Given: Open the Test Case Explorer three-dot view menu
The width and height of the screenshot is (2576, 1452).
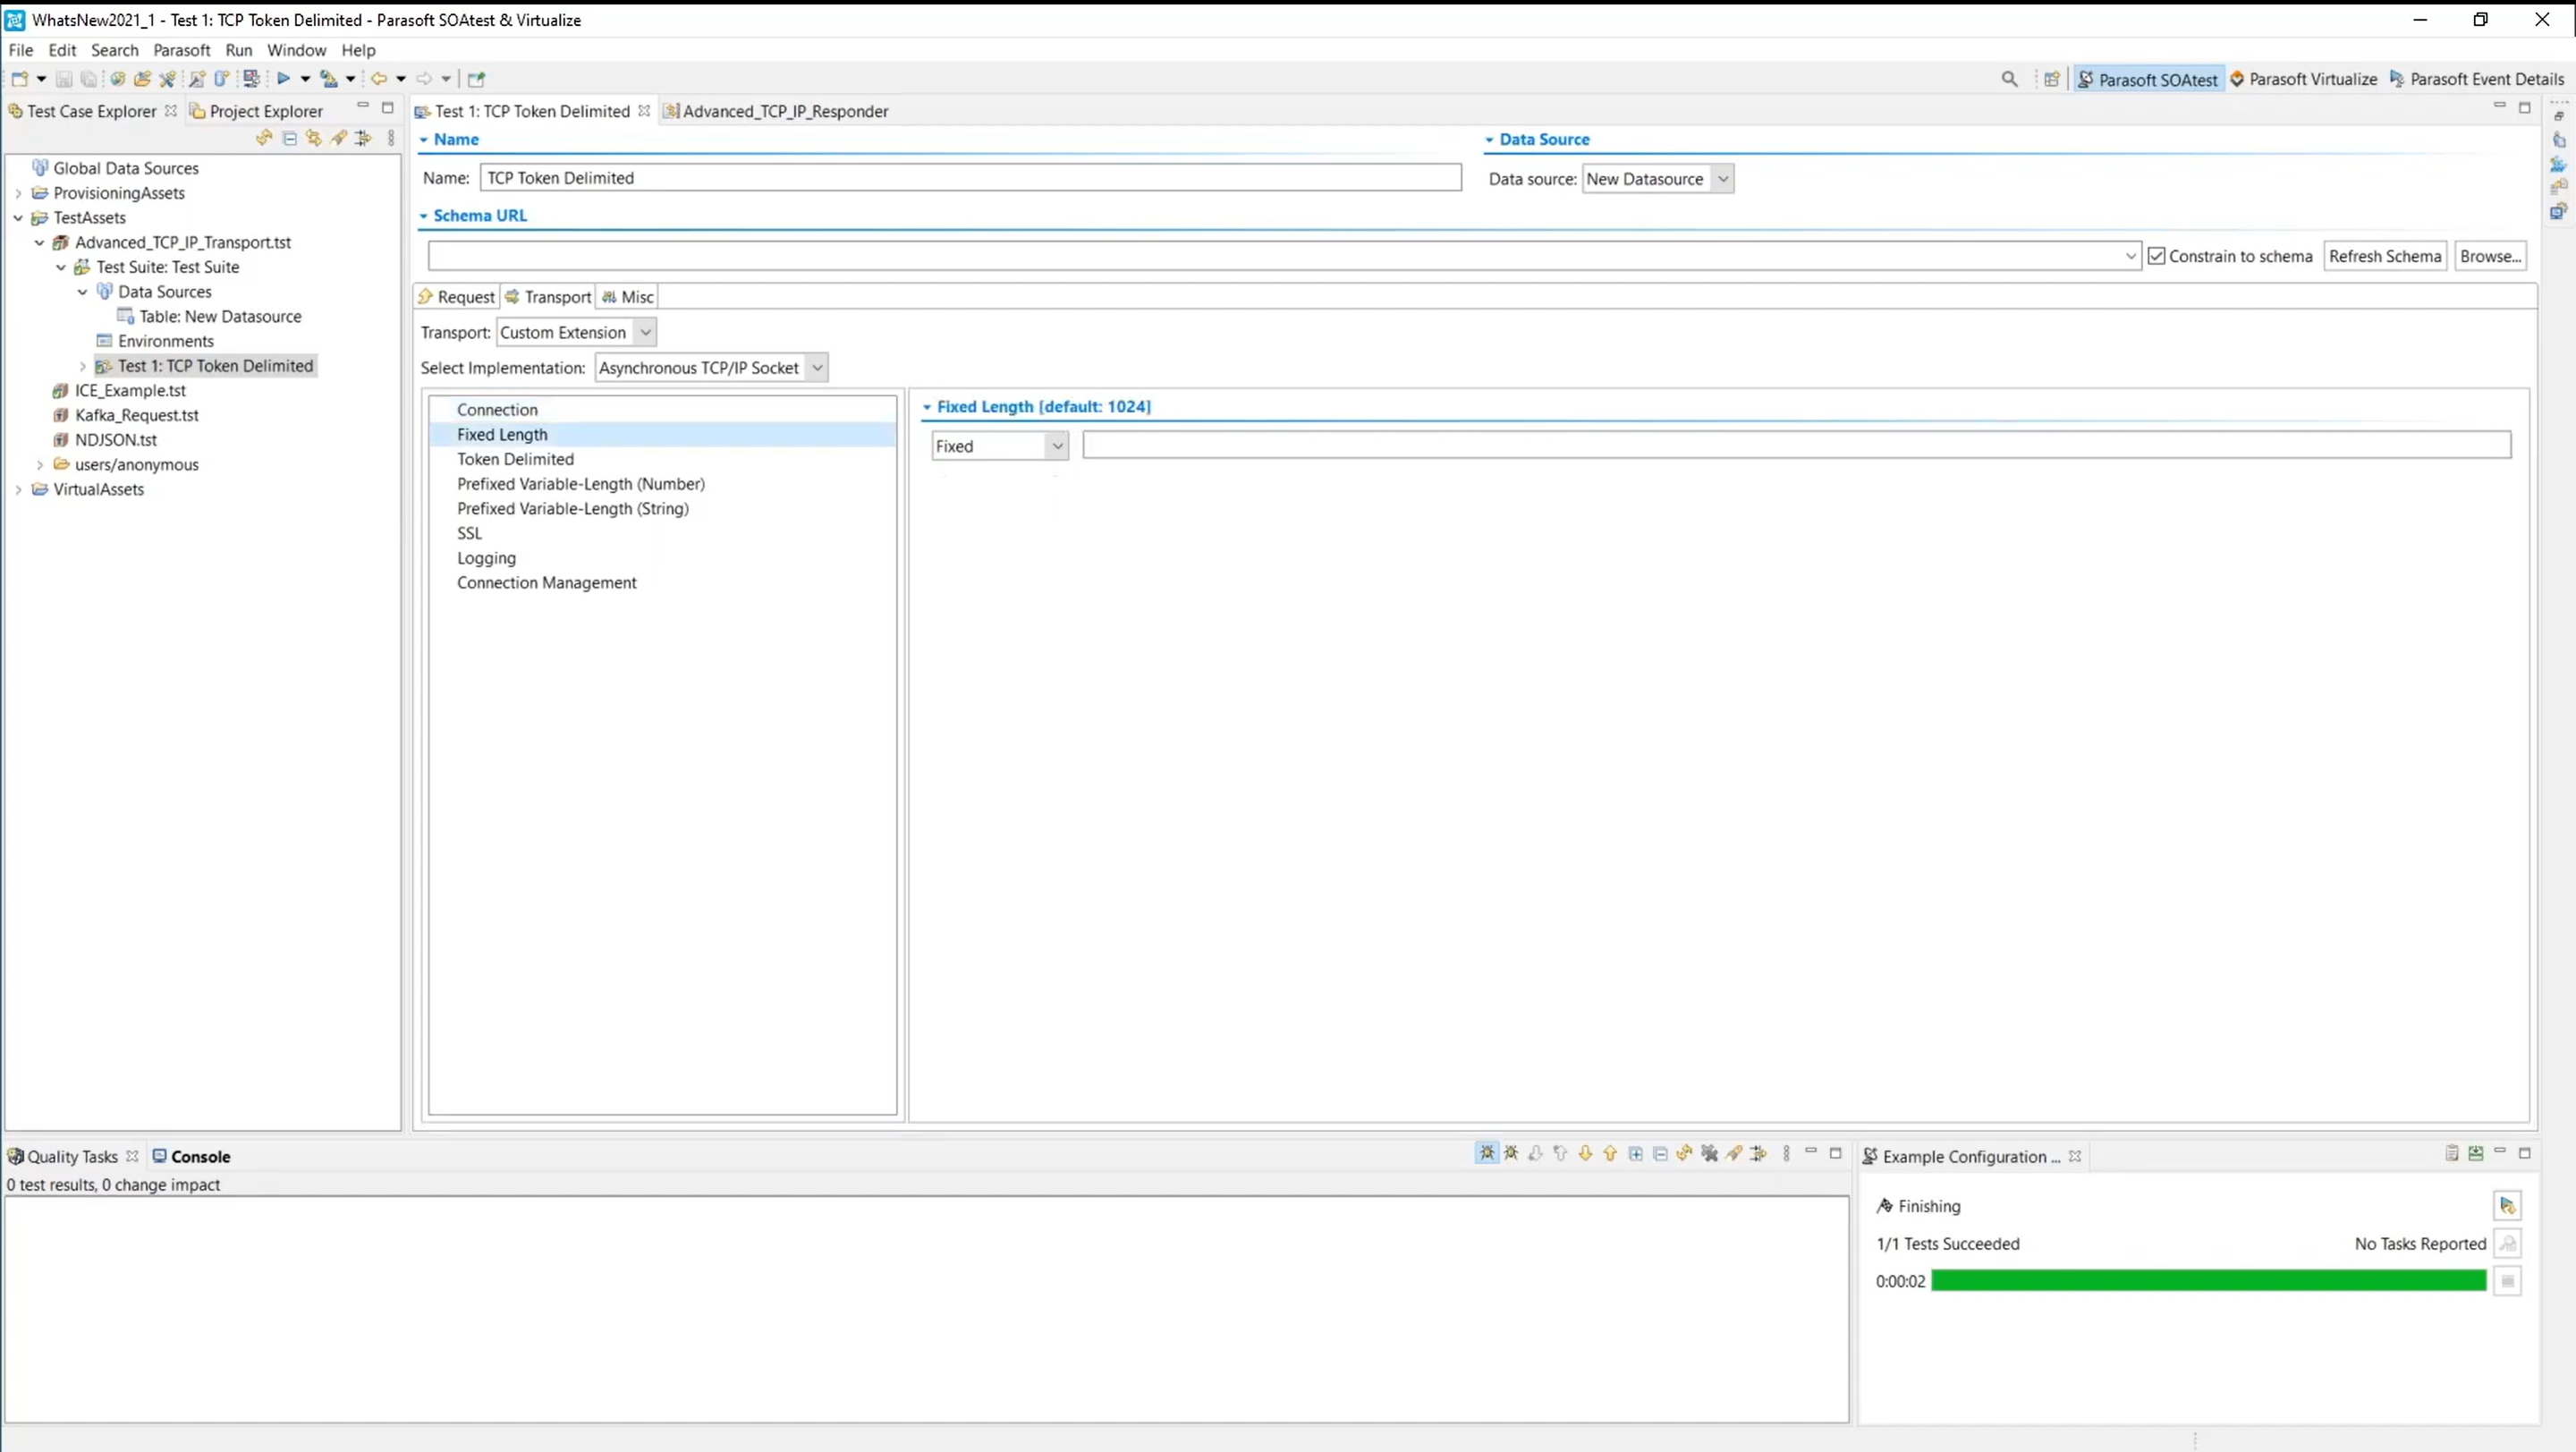Looking at the screenshot, I should pos(391,138).
